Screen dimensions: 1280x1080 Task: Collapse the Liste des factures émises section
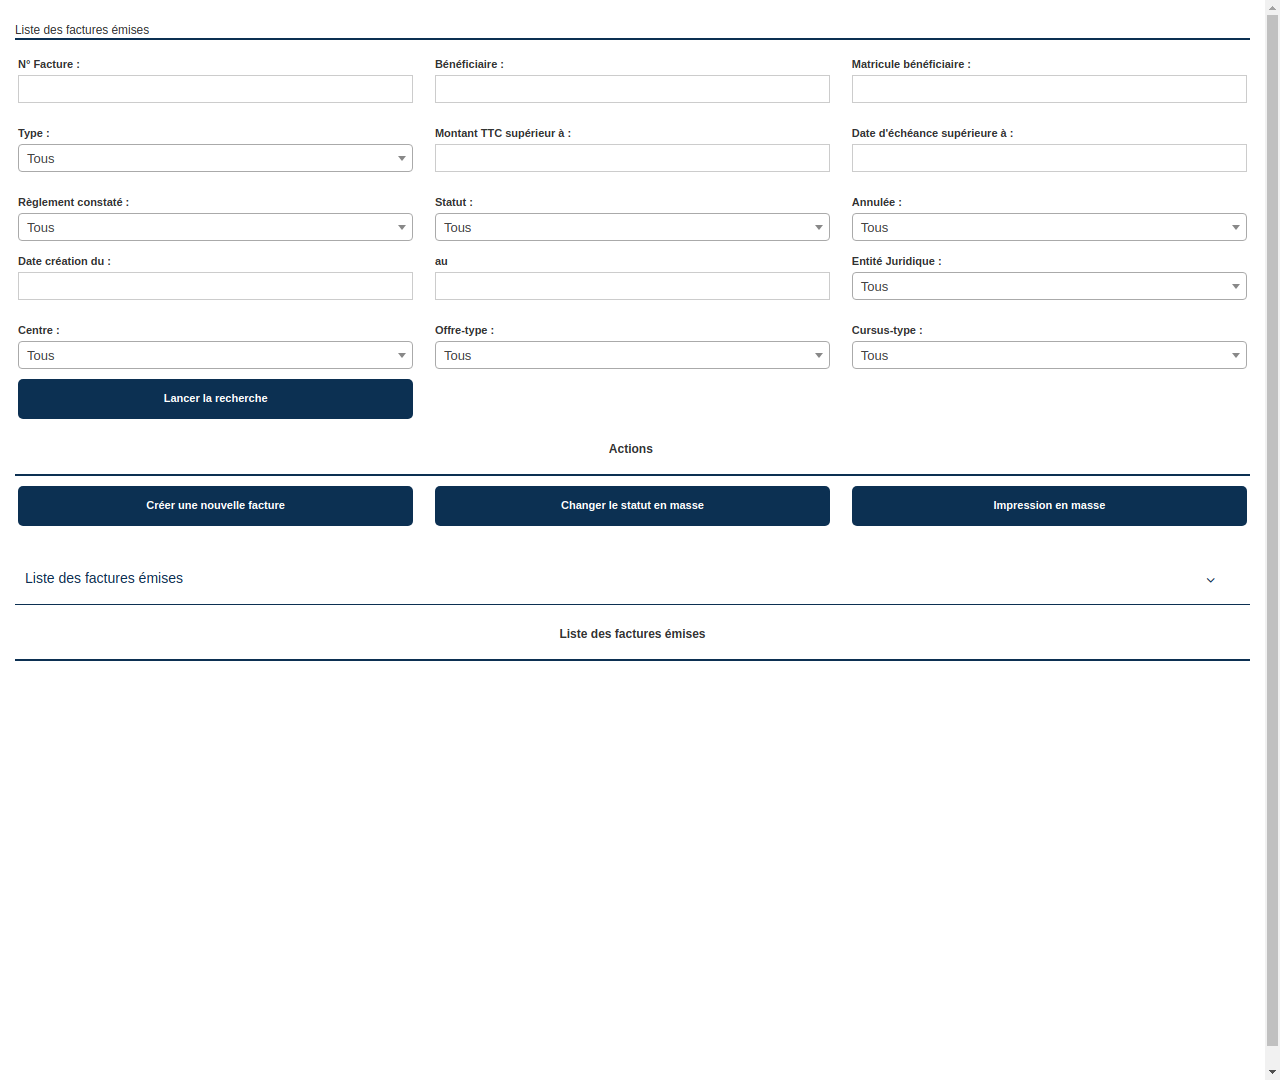click(x=1210, y=580)
